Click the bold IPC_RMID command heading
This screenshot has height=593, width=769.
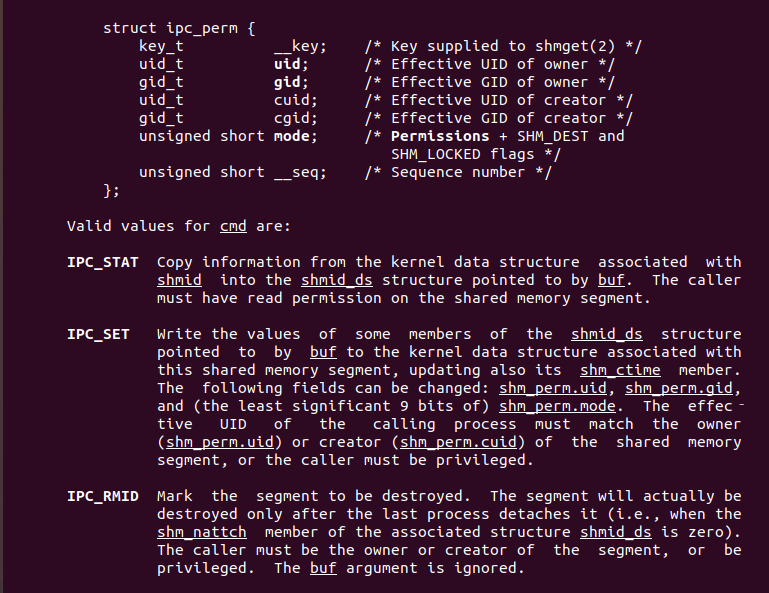click(x=103, y=496)
